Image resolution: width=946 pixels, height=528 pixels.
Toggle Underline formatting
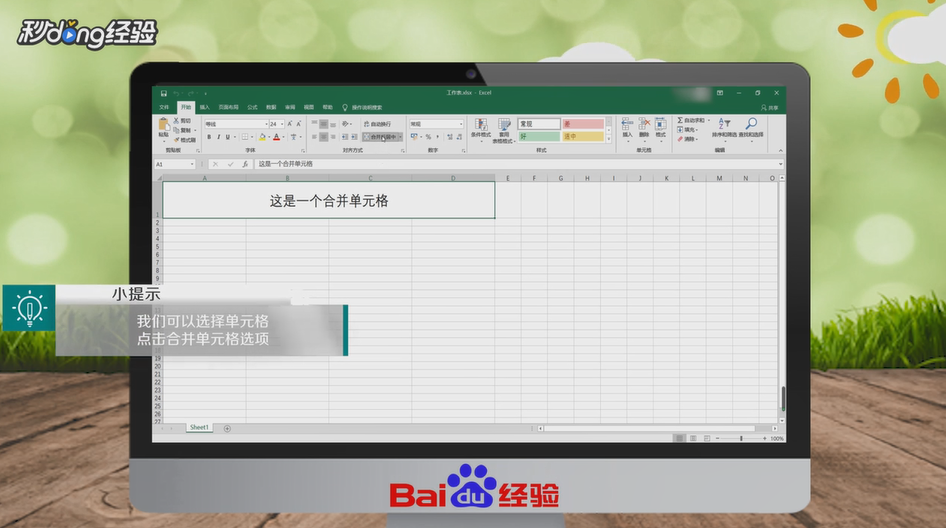[x=227, y=137]
